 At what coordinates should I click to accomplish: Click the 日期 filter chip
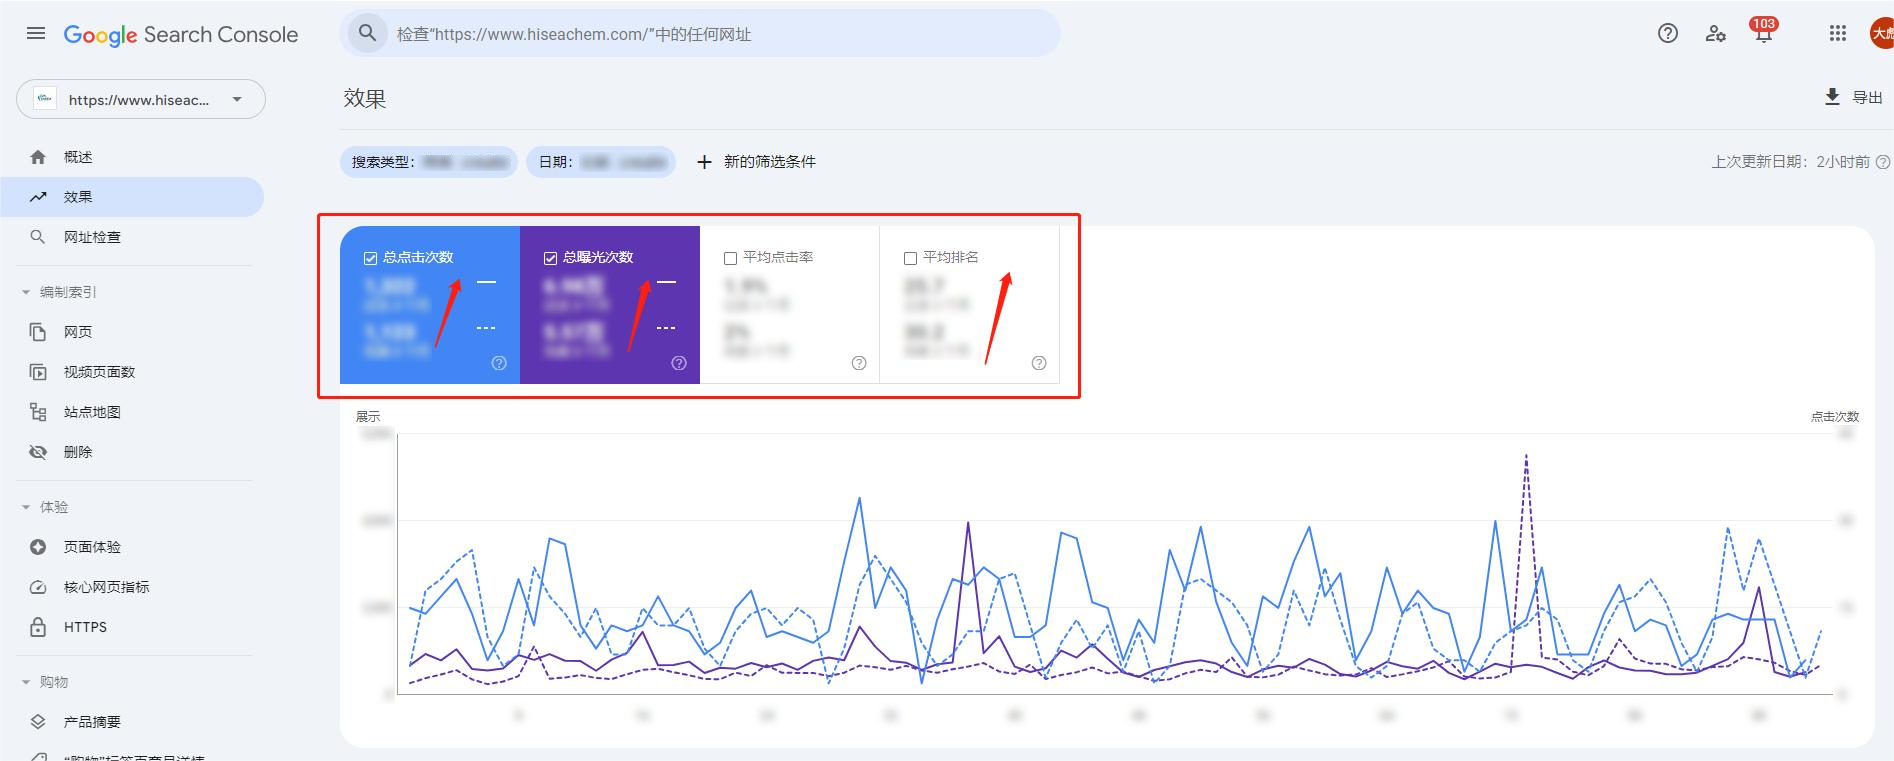click(600, 162)
